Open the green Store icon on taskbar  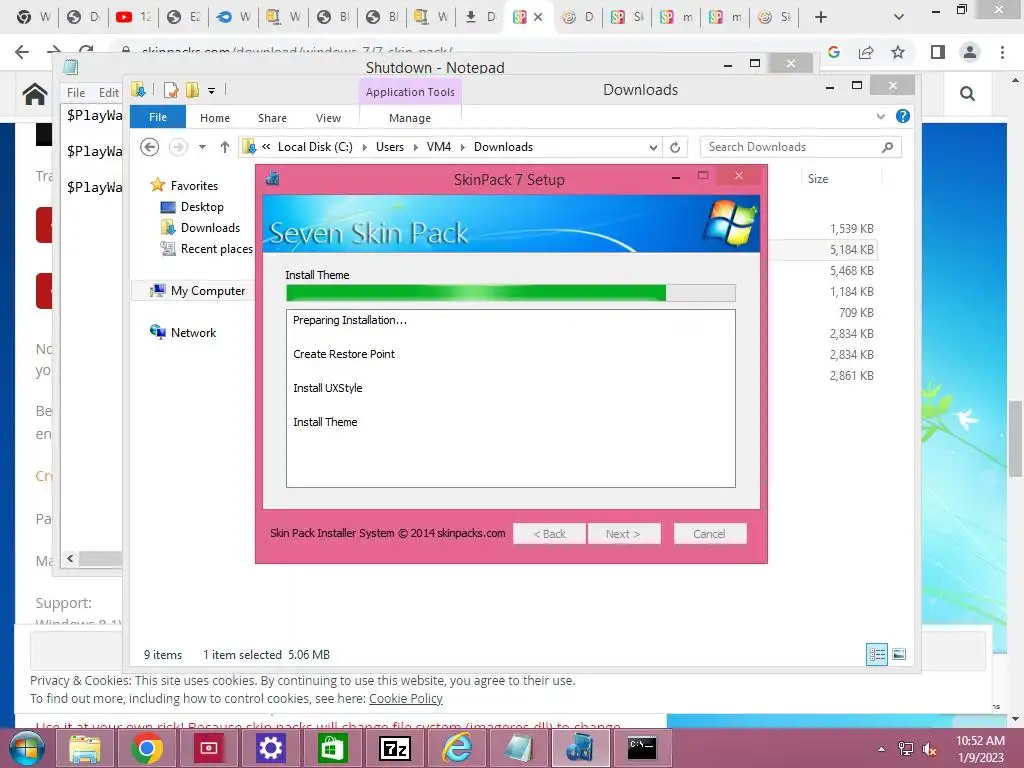coord(332,748)
